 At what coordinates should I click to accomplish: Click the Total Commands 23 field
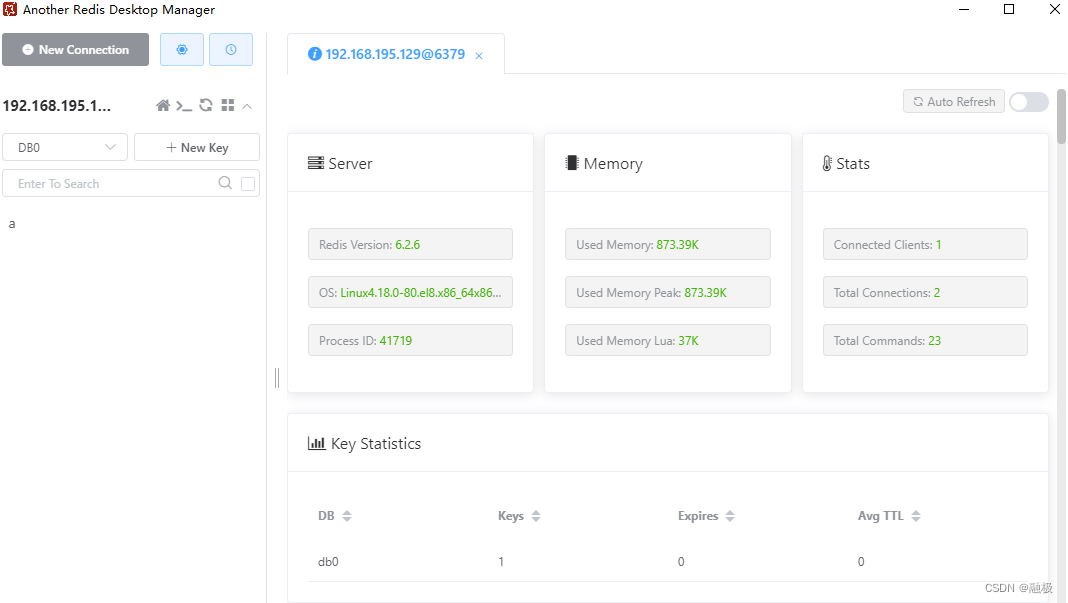click(925, 340)
